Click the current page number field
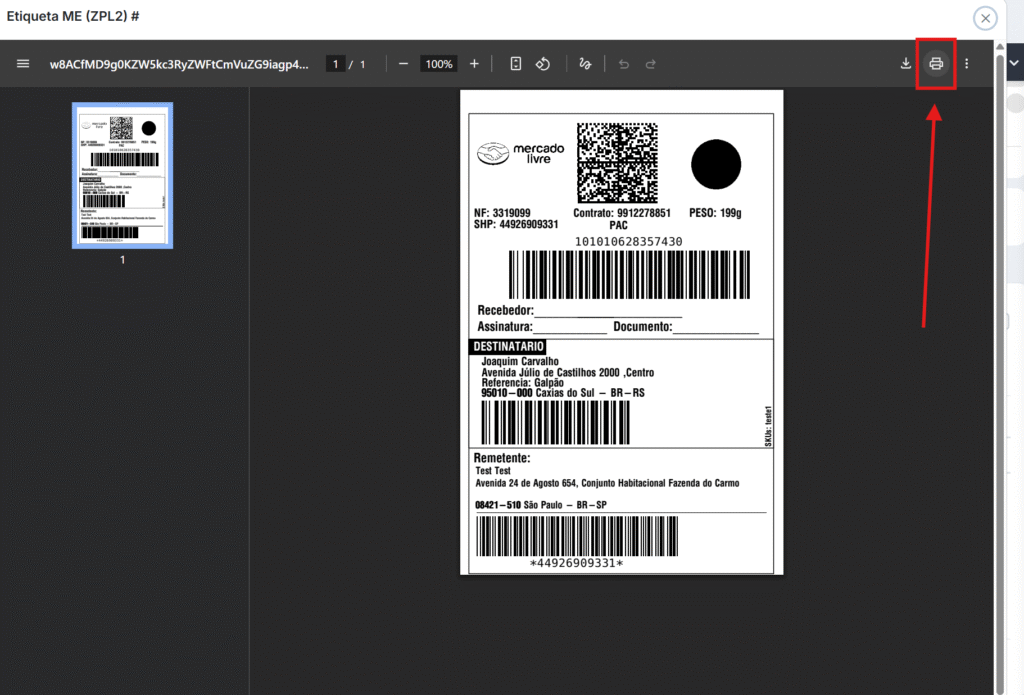 (337, 64)
